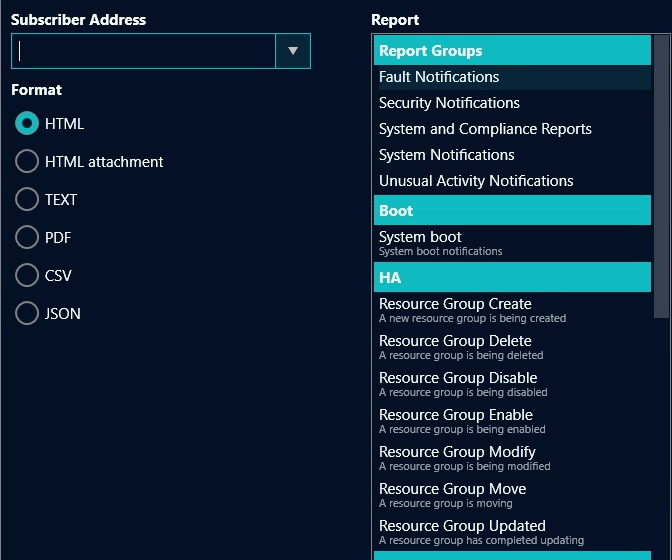Select System and Compliance Reports
672x560 pixels.
(485, 129)
